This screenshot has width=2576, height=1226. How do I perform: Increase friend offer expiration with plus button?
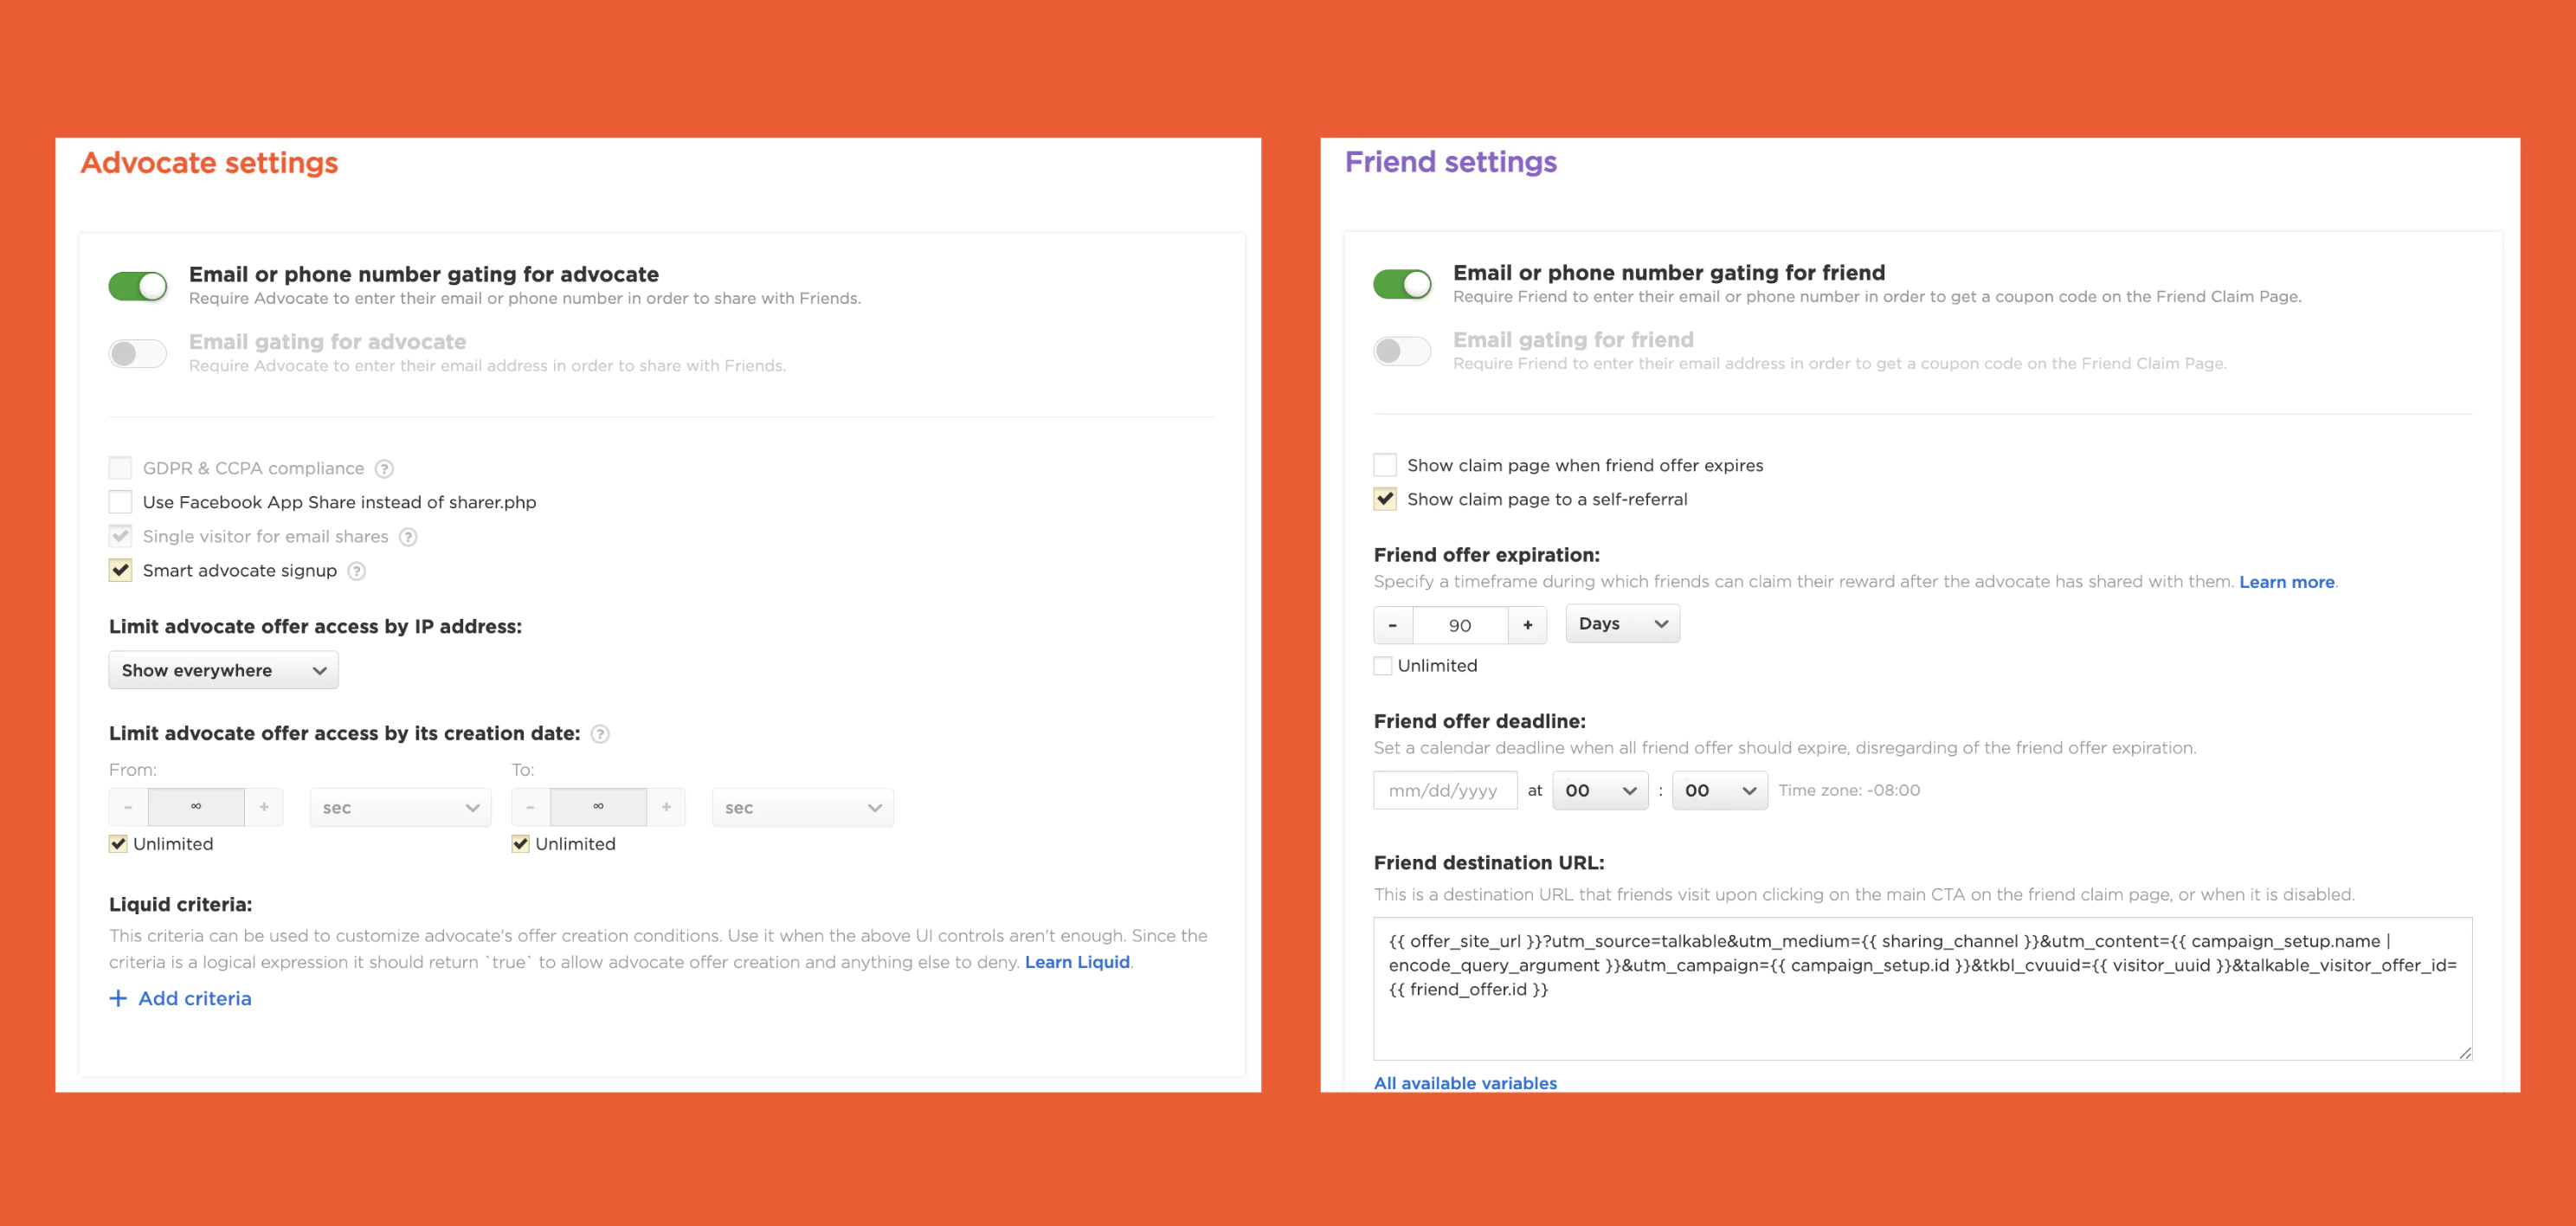(1527, 625)
